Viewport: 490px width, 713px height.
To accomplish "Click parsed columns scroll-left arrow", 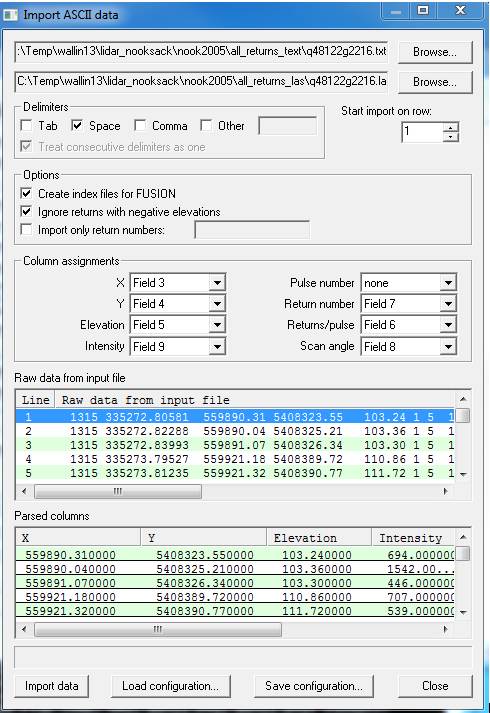I will pos(24,629).
